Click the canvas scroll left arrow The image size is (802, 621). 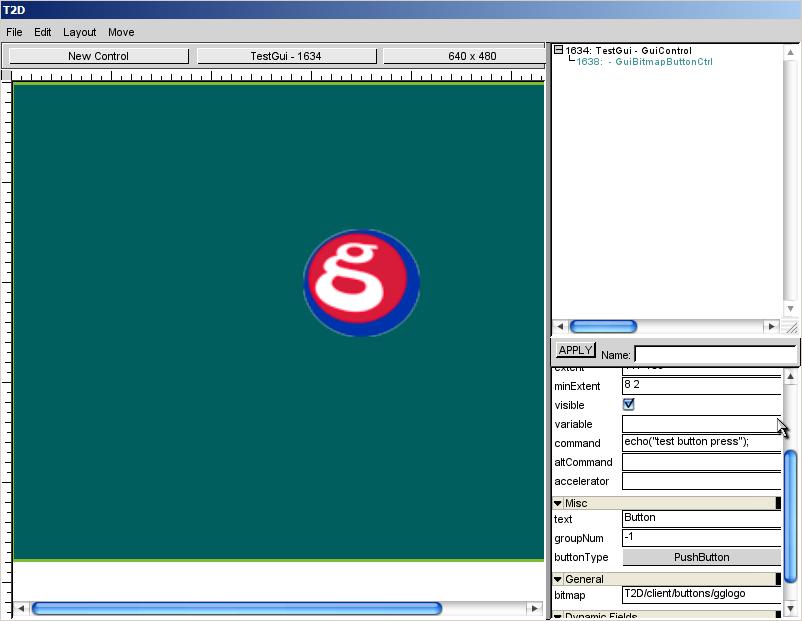(x=21, y=608)
